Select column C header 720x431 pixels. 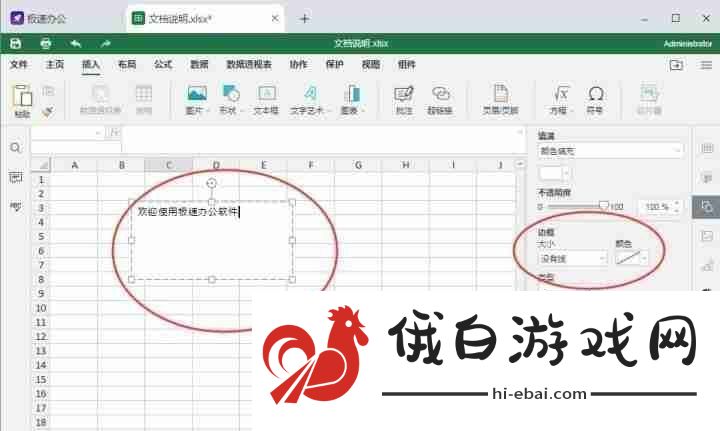[x=169, y=164]
